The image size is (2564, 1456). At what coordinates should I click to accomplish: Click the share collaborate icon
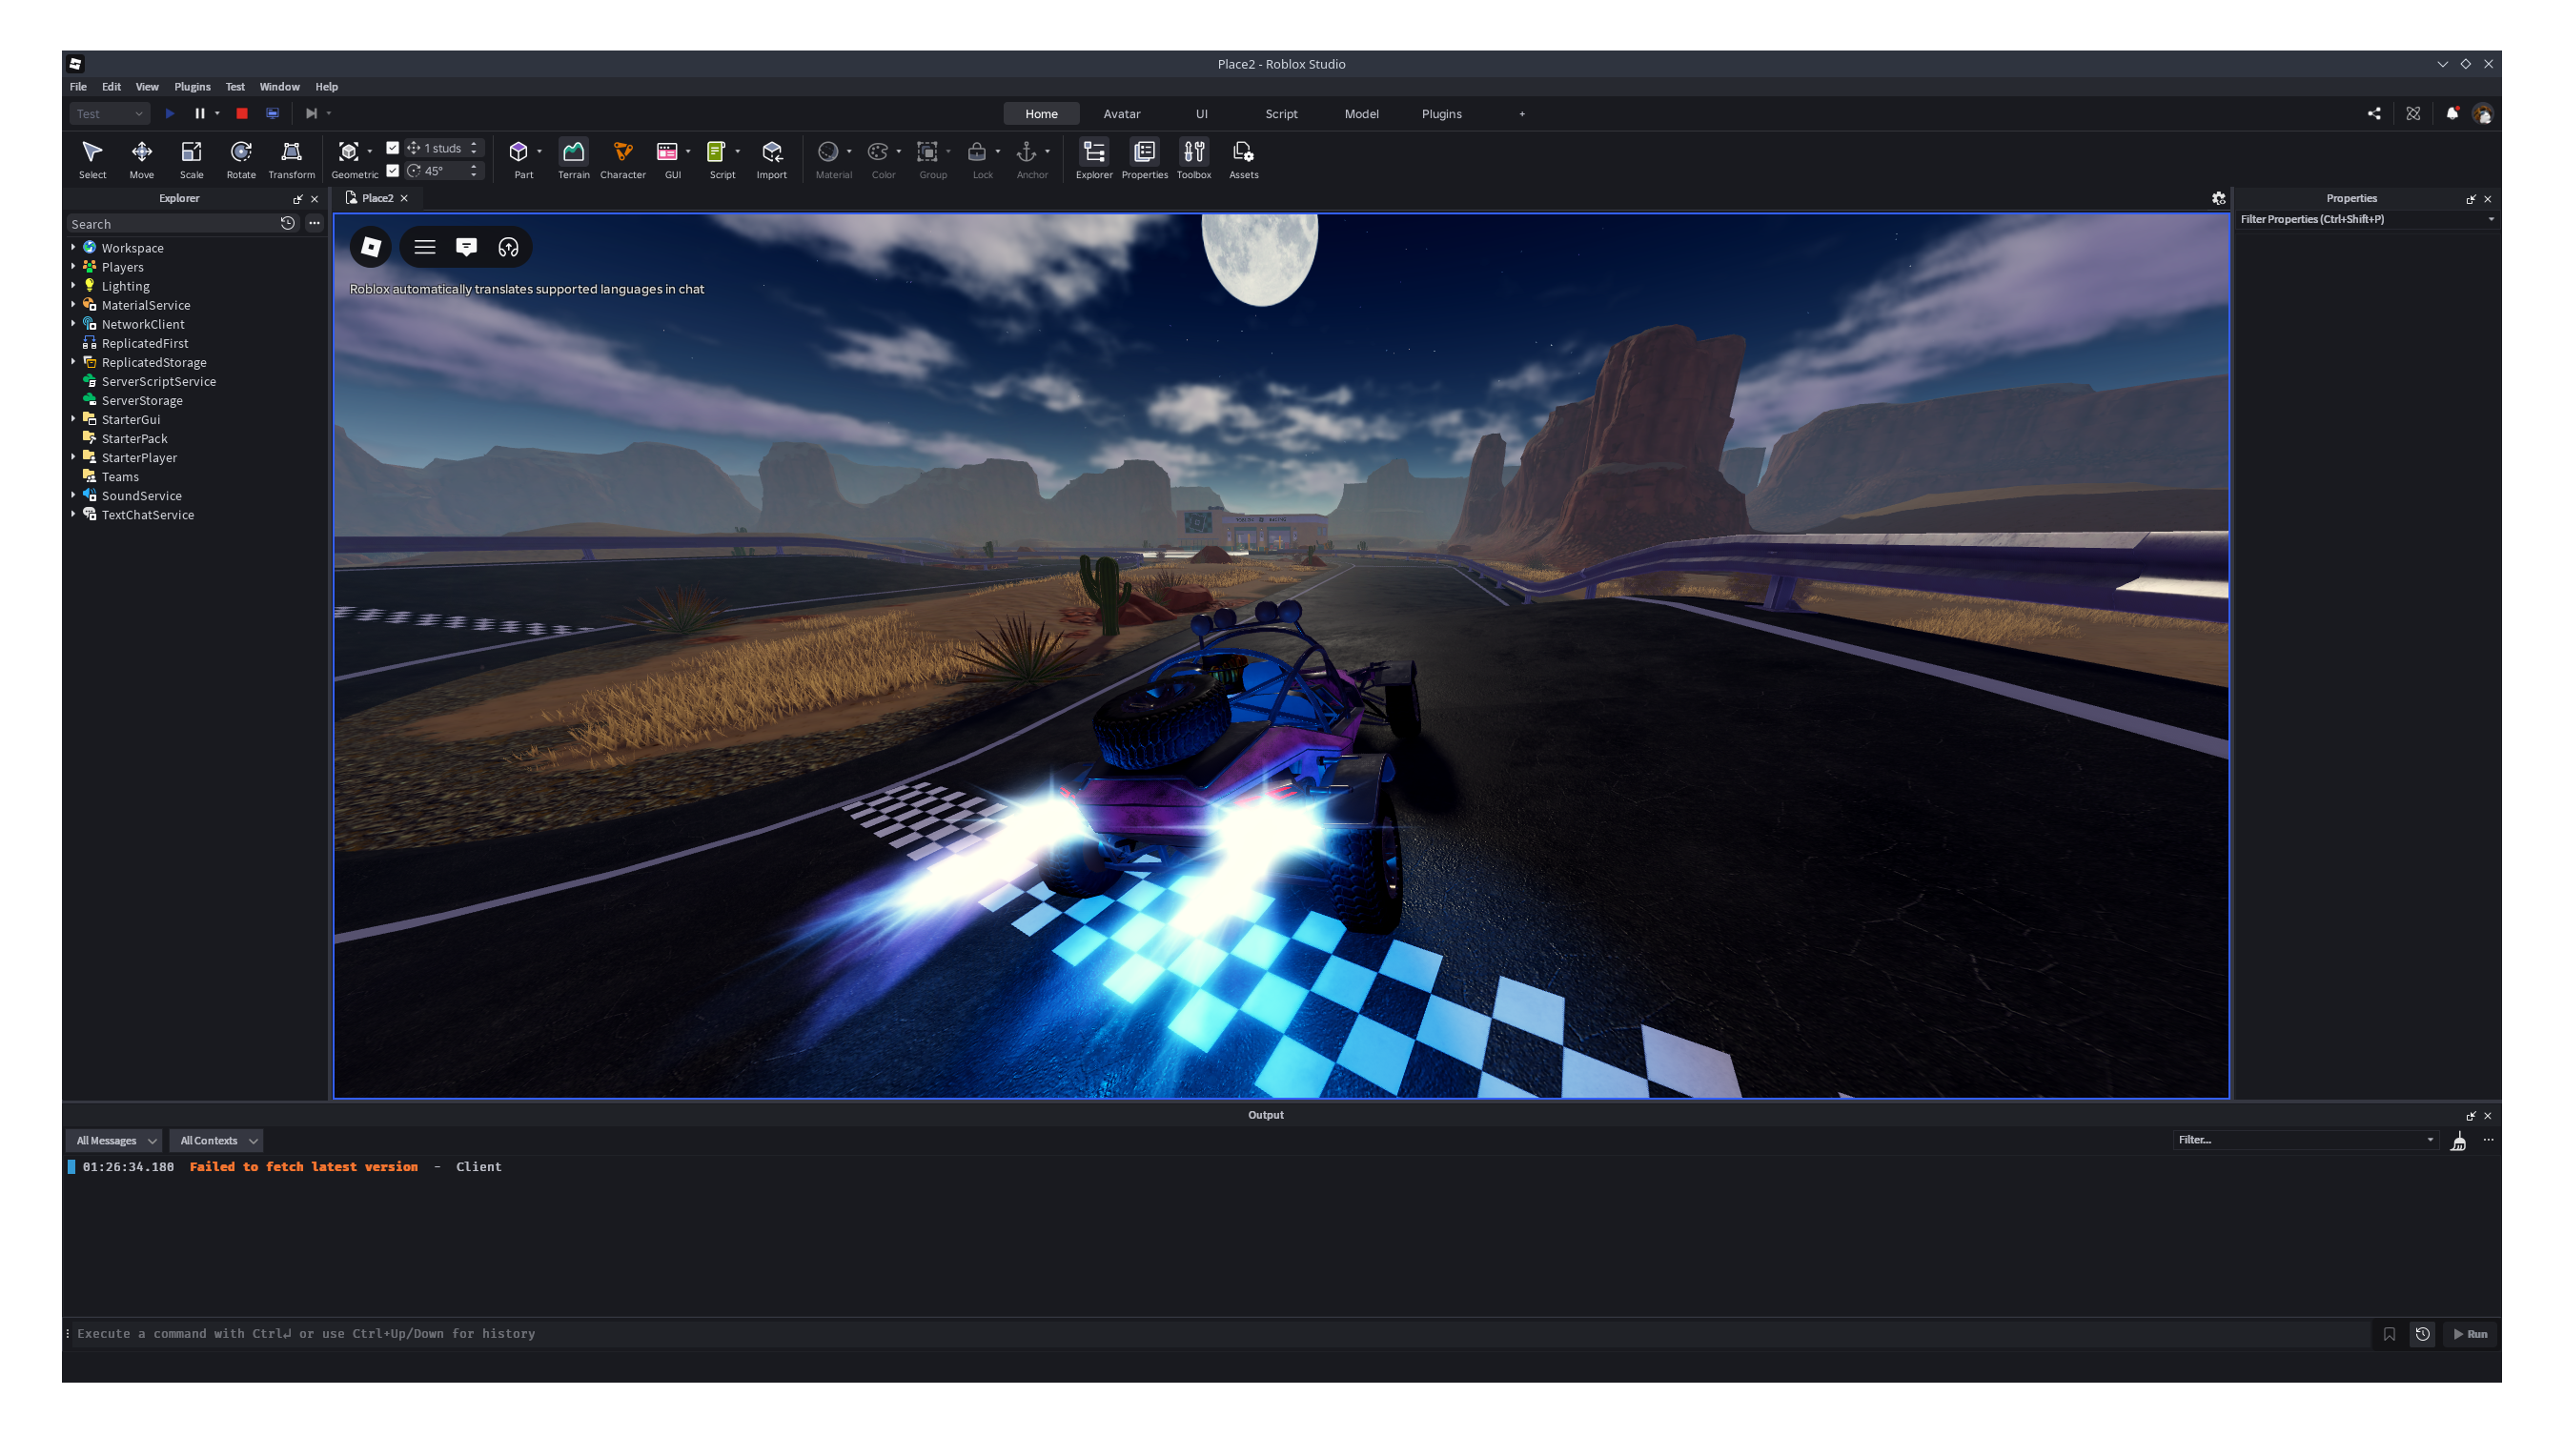(x=2373, y=113)
